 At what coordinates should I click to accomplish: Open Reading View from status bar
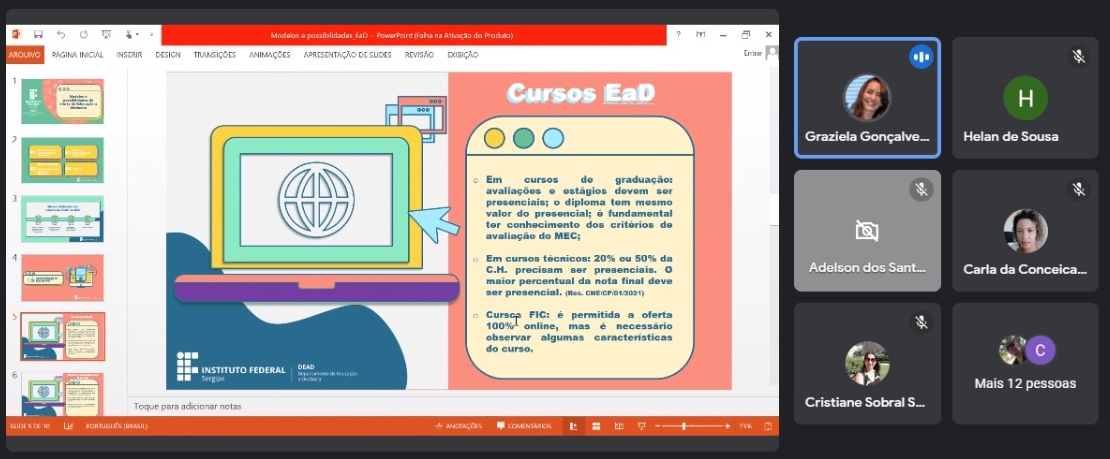(618, 426)
